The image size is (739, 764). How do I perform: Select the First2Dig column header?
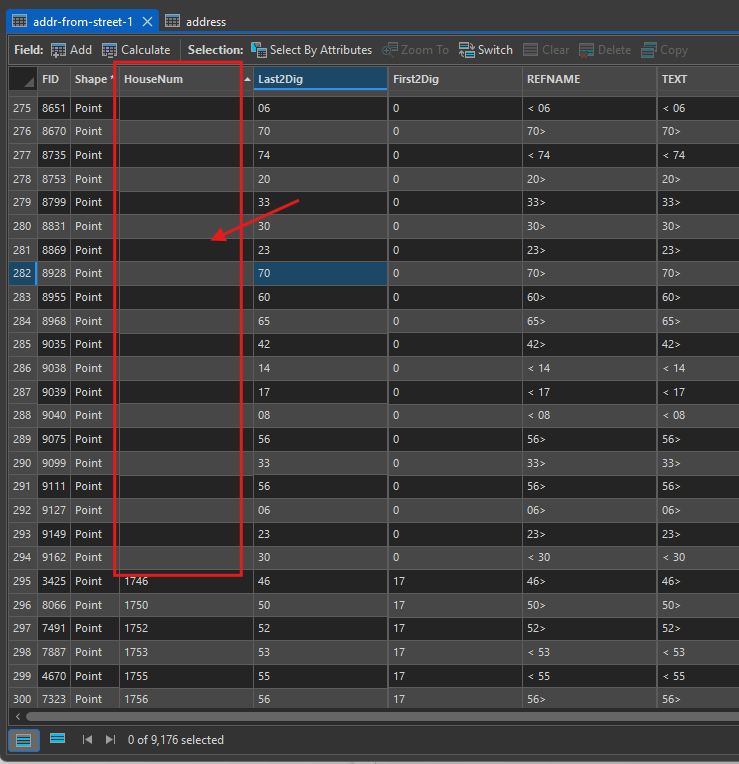coord(455,79)
